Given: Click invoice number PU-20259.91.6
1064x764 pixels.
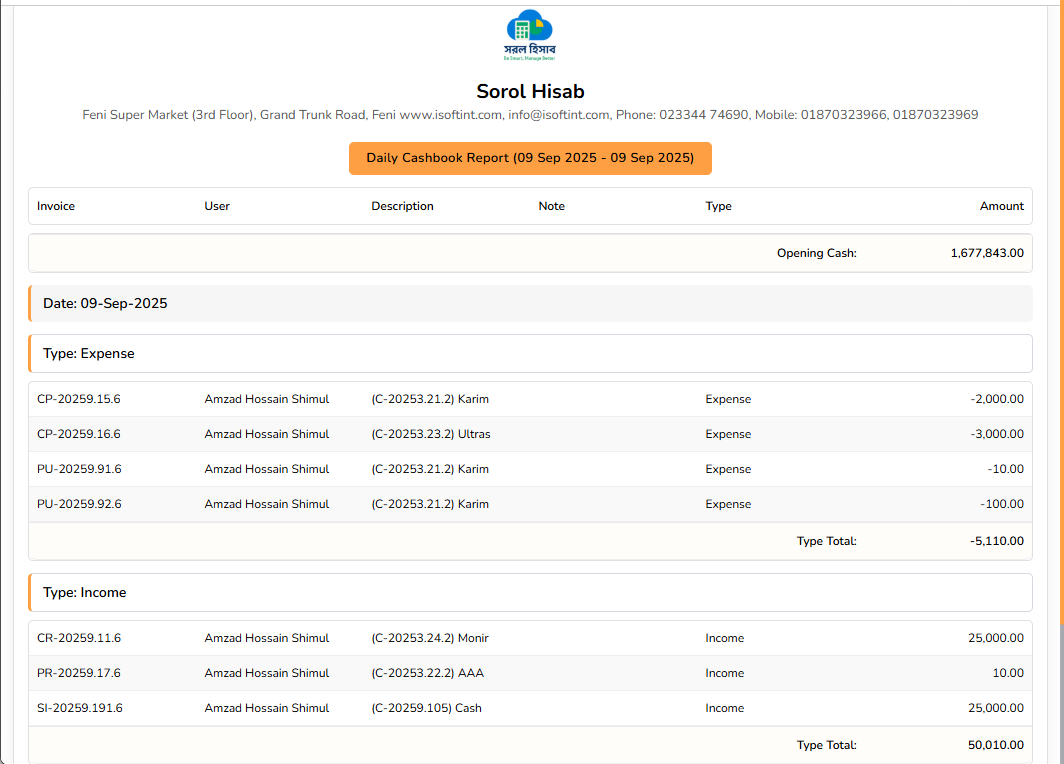Looking at the screenshot, I should click(79, 469).
